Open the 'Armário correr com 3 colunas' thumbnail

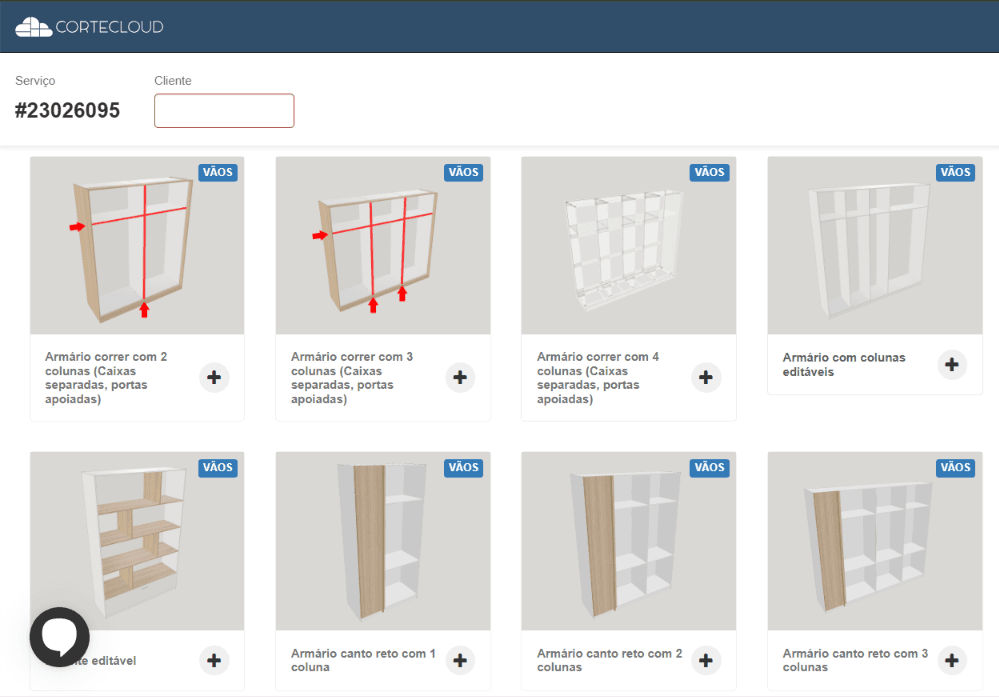point(383,245)
